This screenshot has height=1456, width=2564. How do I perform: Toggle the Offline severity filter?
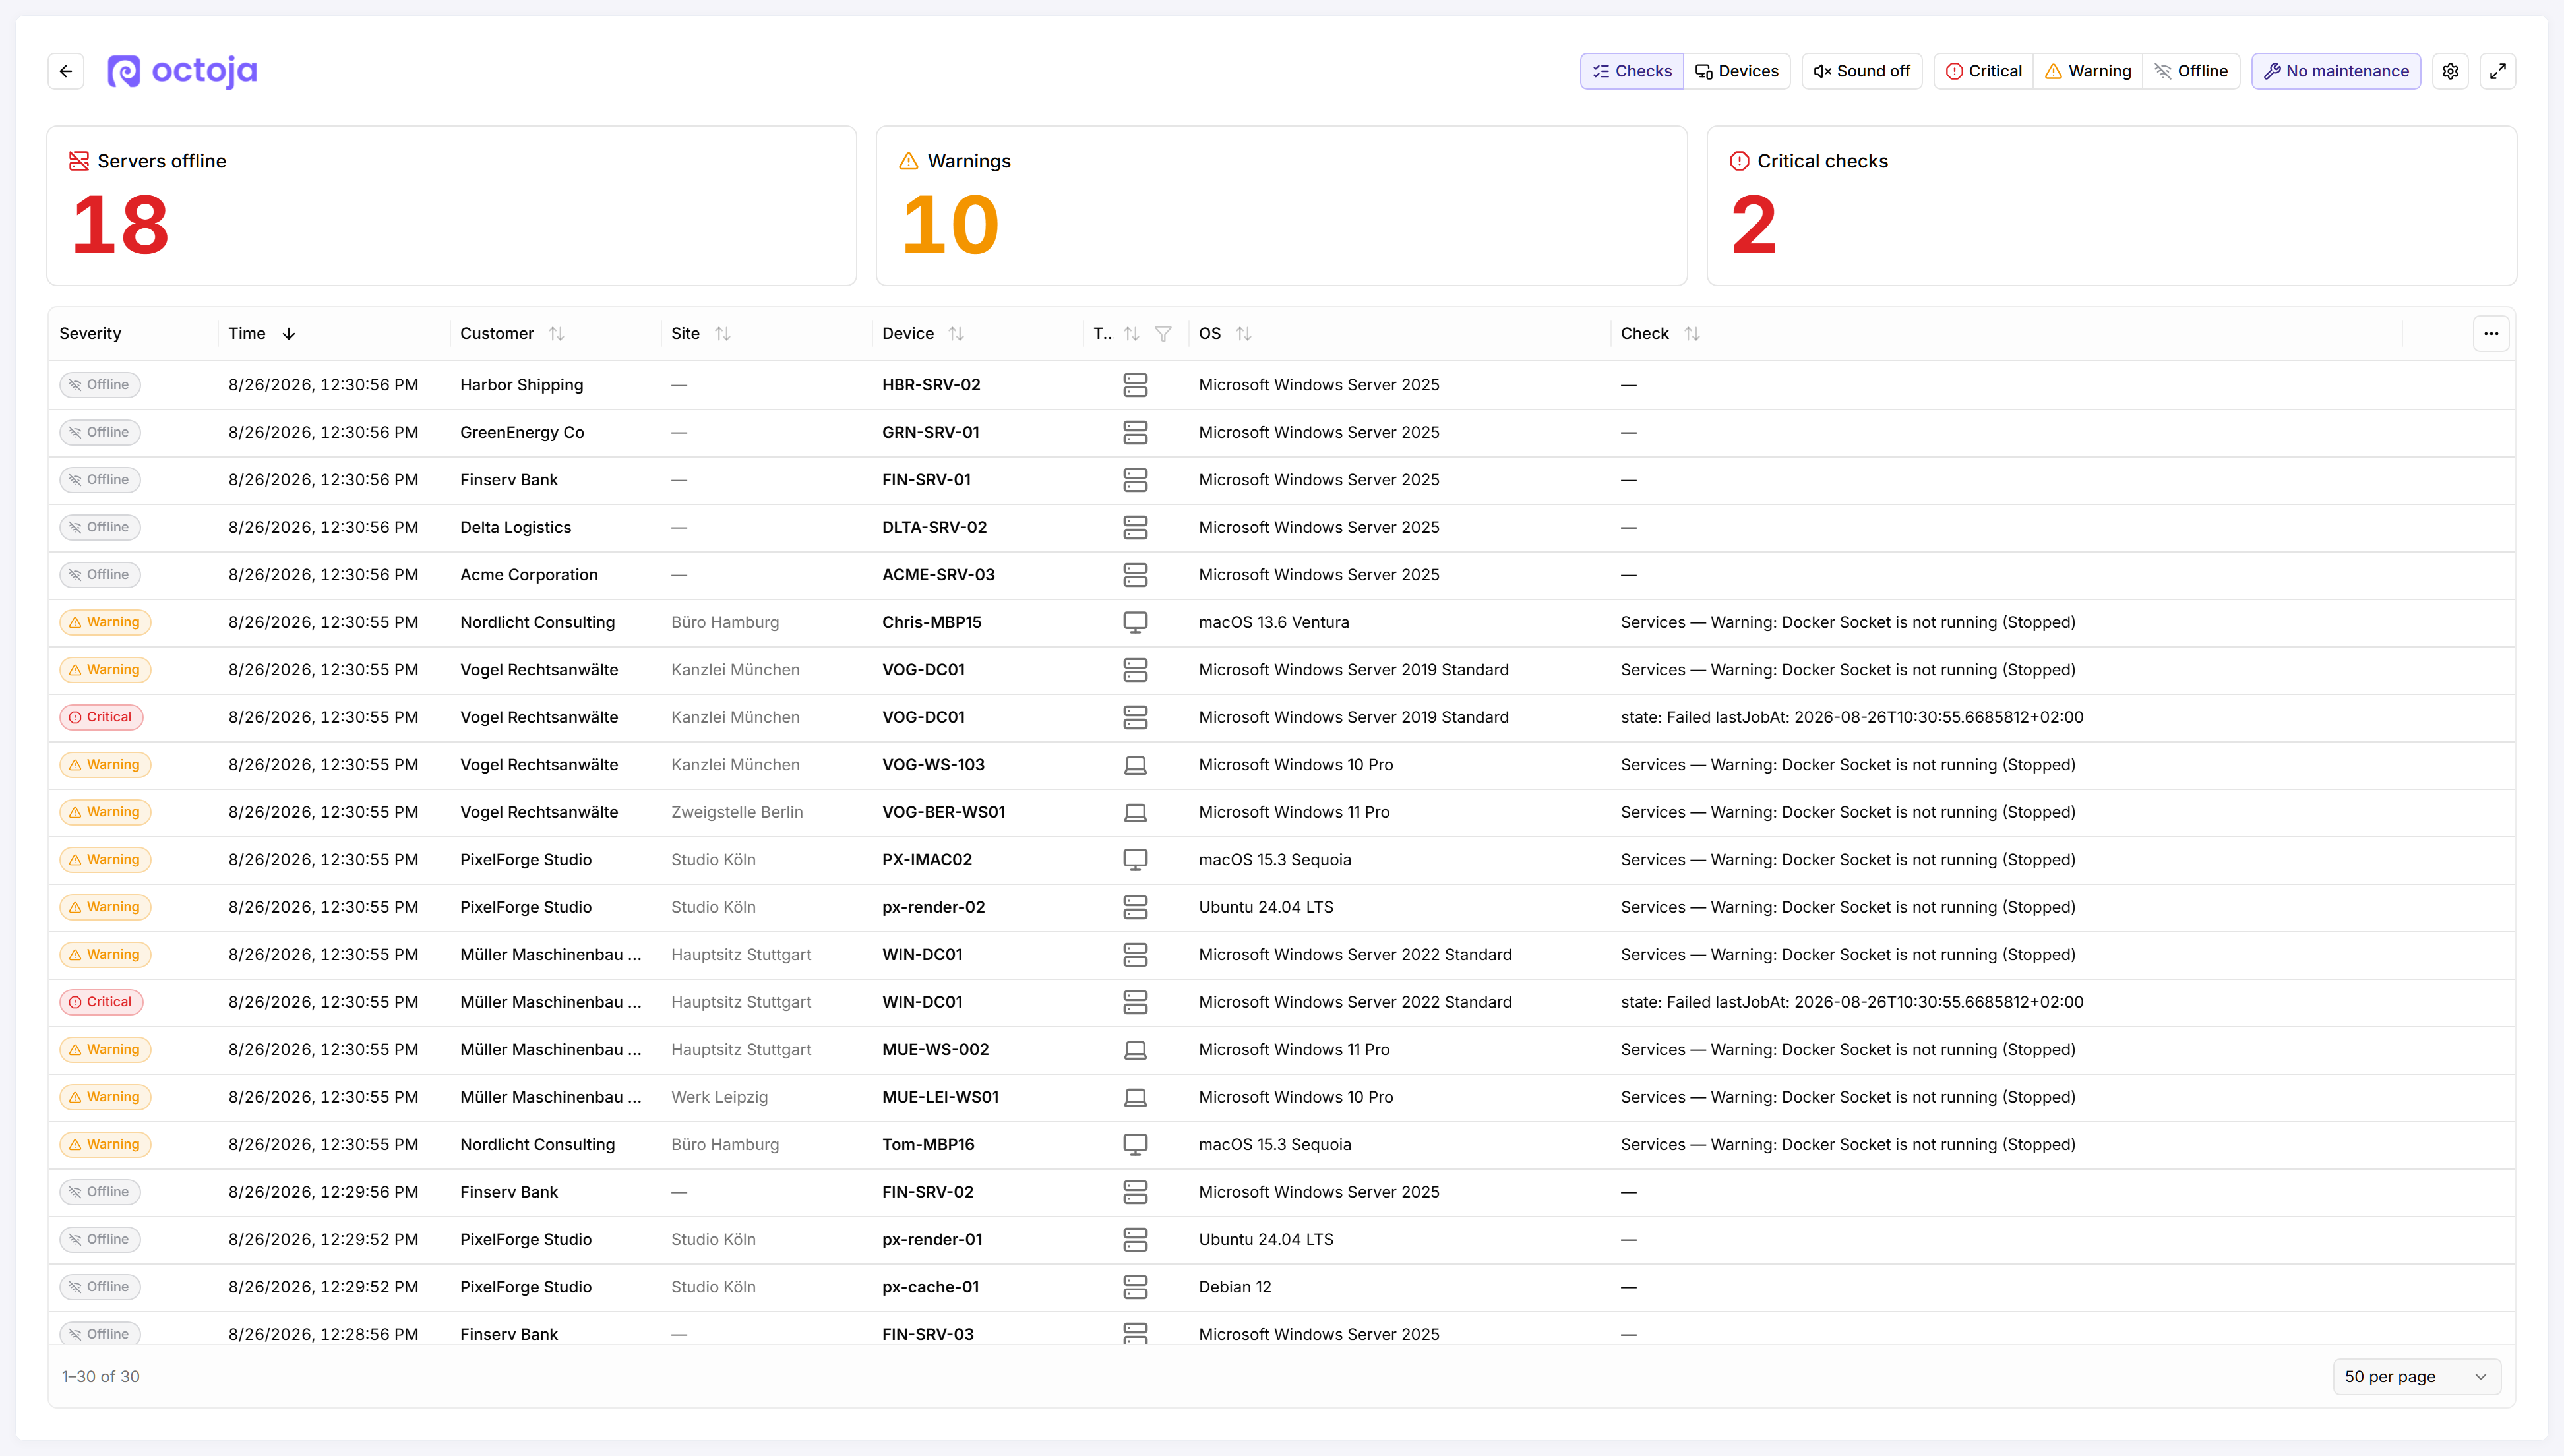(2191, 71)
